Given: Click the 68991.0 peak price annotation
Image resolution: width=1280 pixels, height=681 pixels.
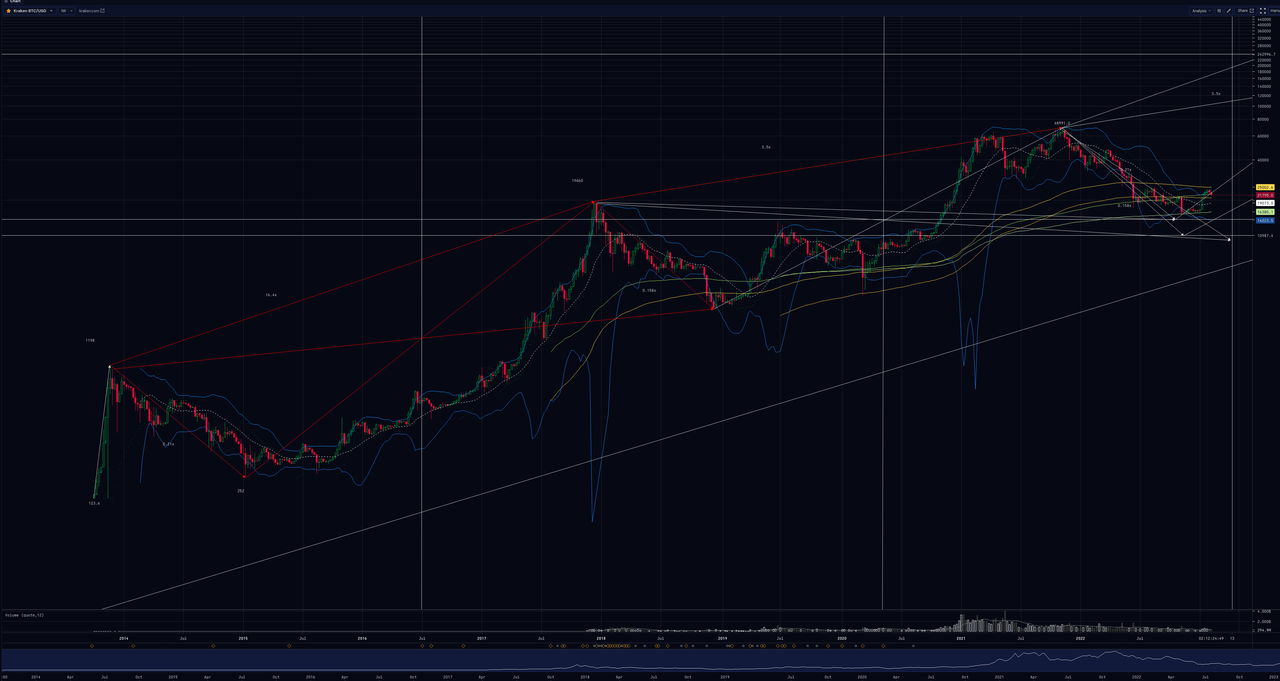Looking at the screenshot, I should click(1063, 124).
